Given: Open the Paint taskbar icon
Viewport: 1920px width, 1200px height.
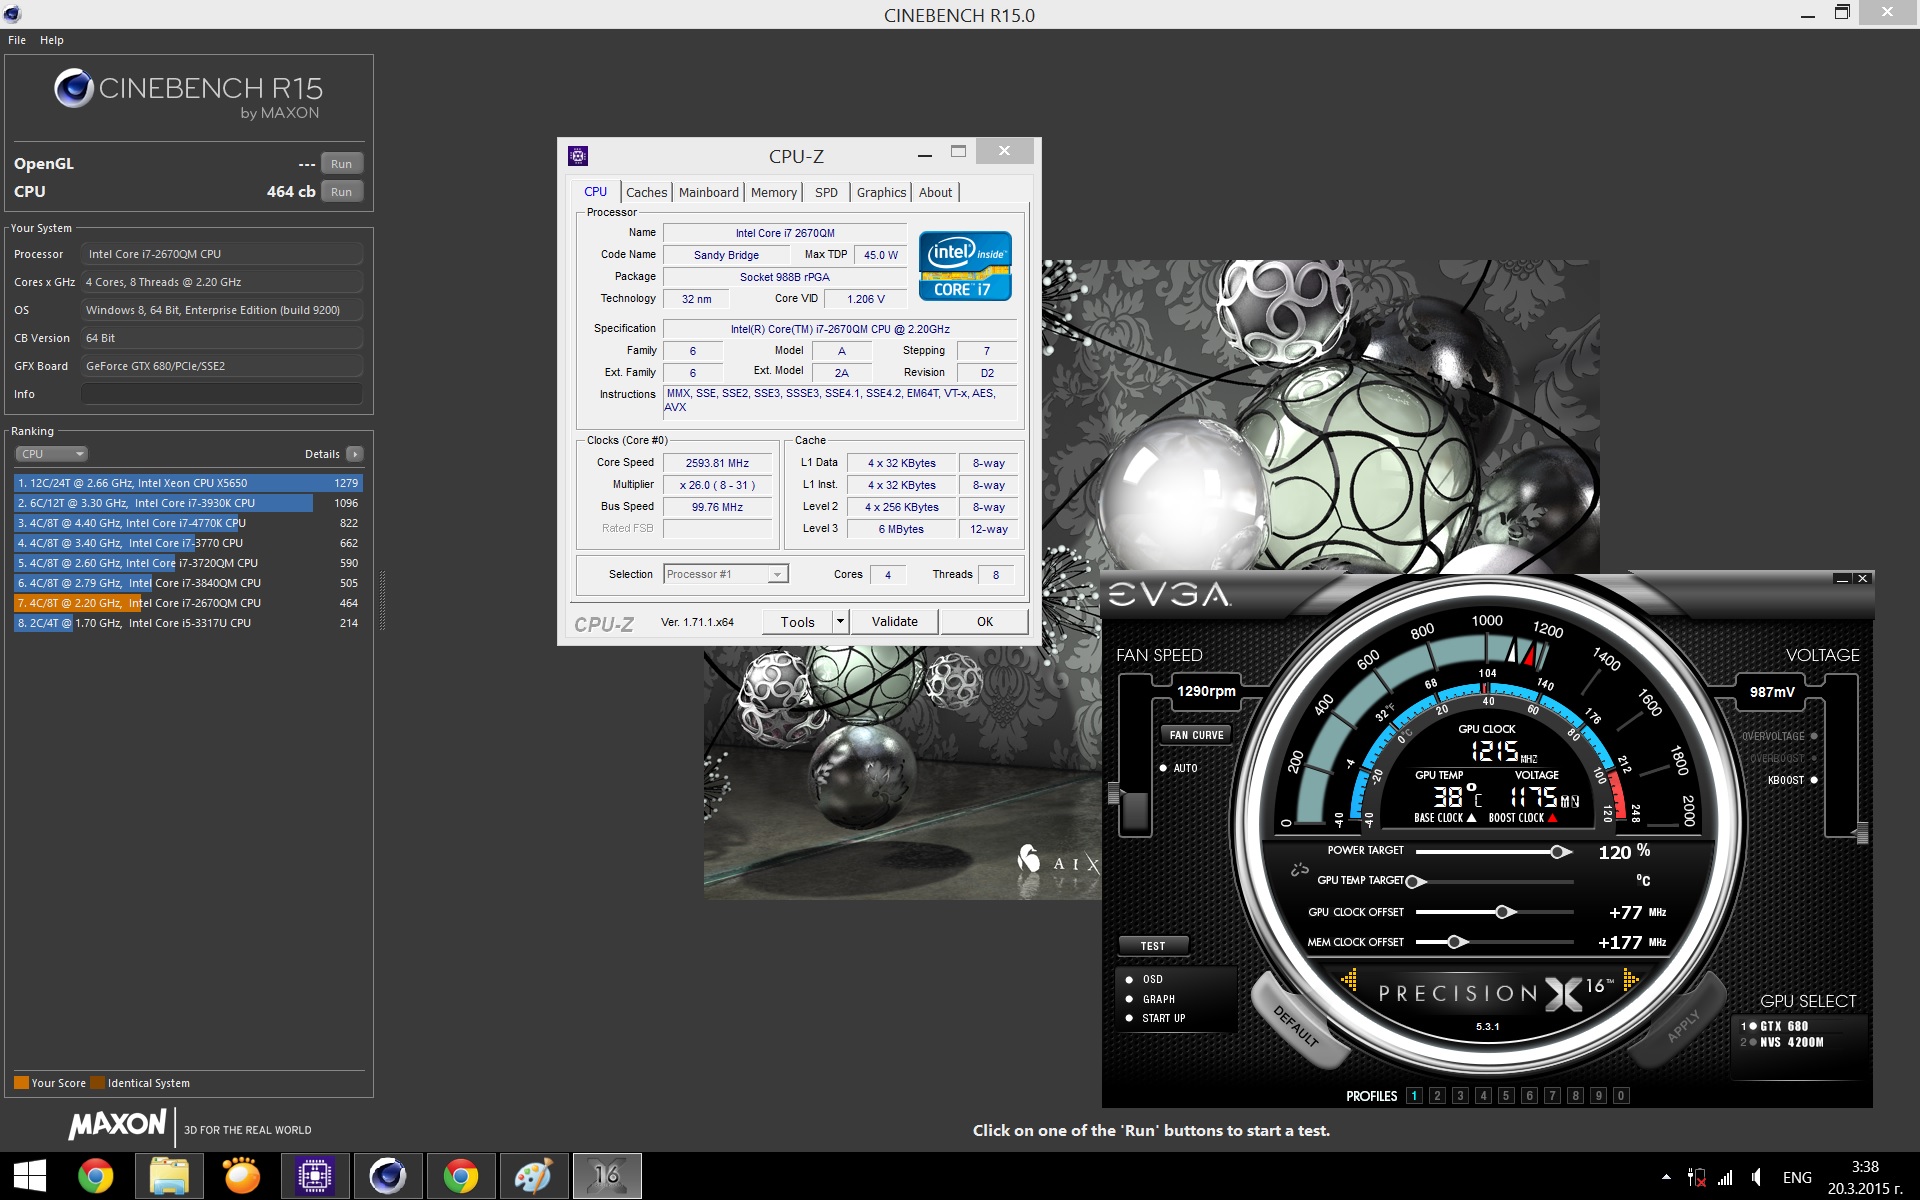Looking at the screenshot, I should pos(533,1176).
